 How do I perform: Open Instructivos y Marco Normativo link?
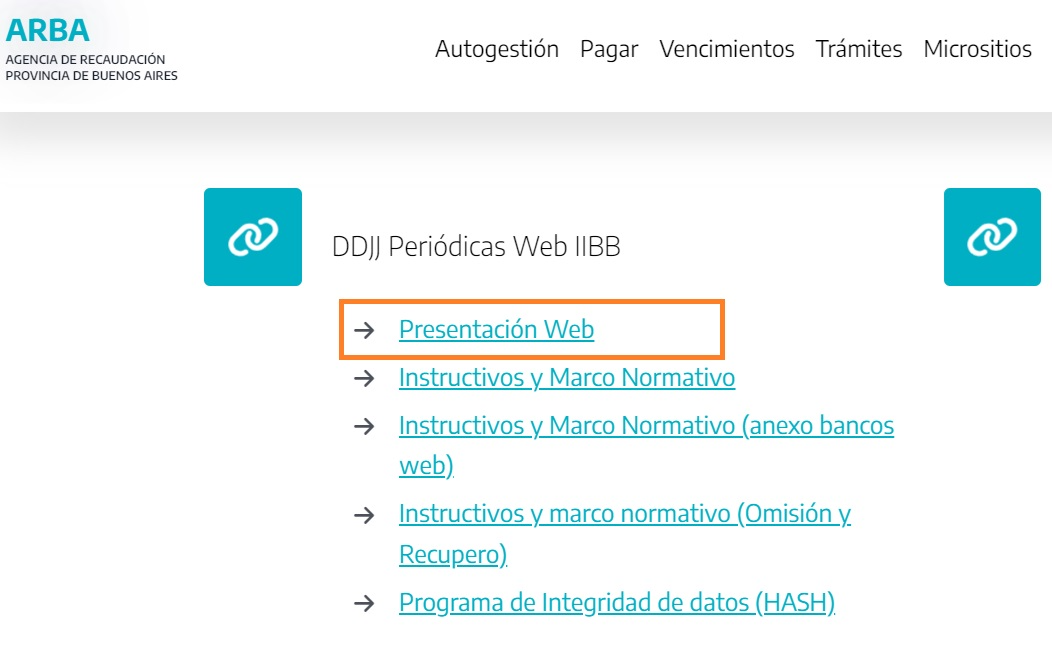[x=567, y=378]
